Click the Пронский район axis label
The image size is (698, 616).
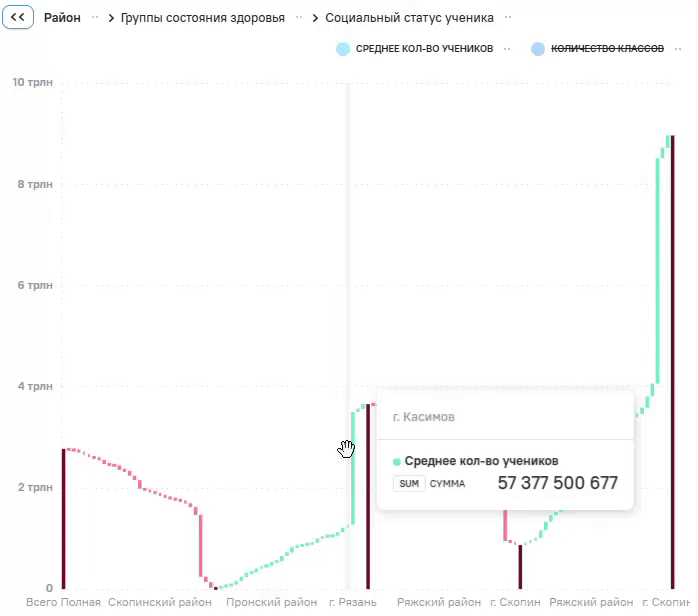pos(272,602)
